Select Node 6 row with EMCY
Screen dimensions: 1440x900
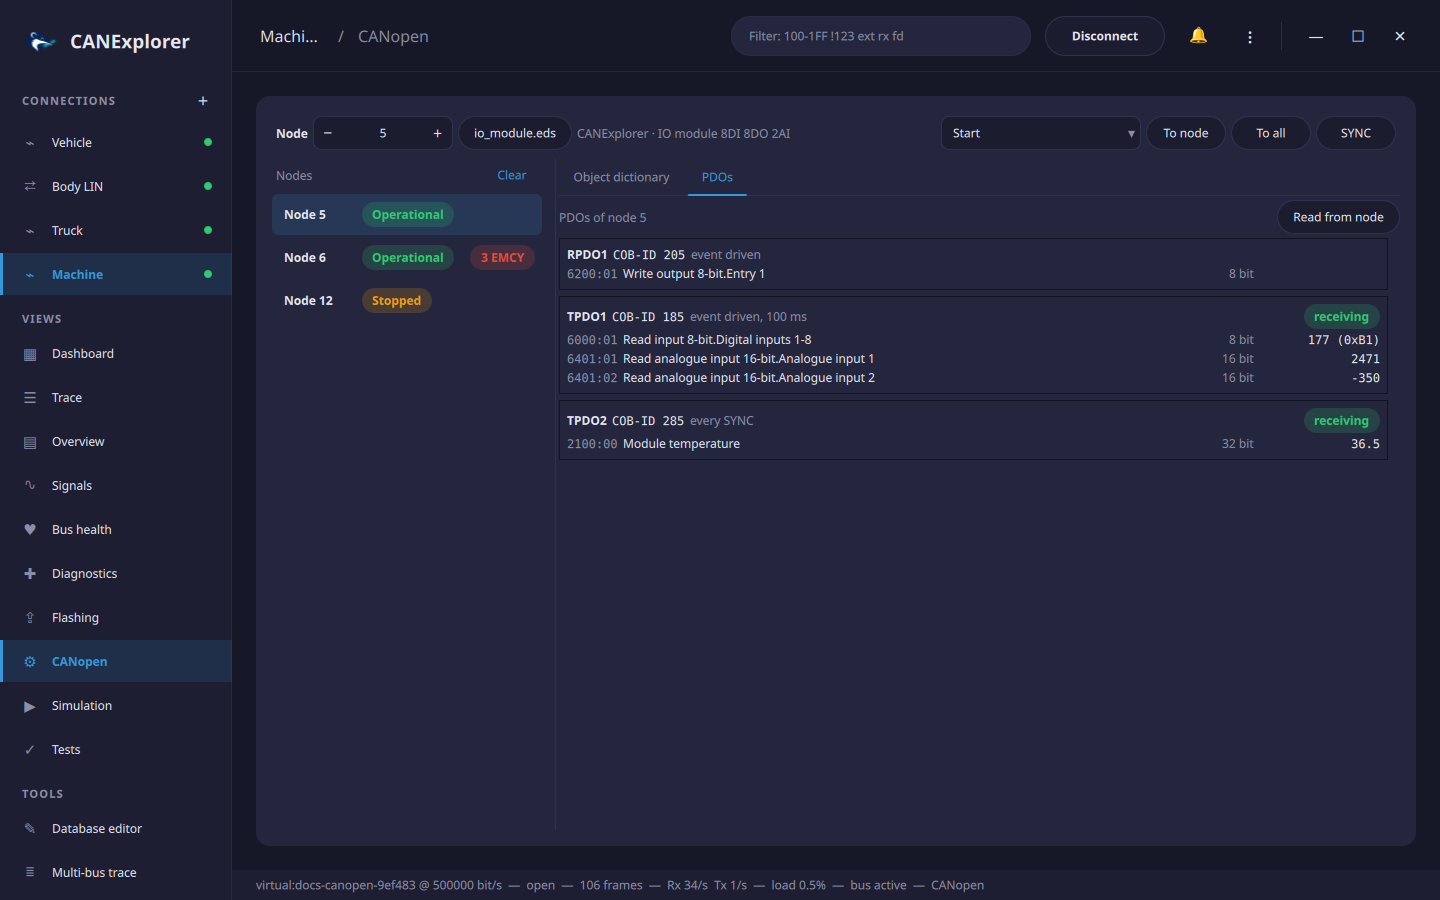click(x=407, y=258)
